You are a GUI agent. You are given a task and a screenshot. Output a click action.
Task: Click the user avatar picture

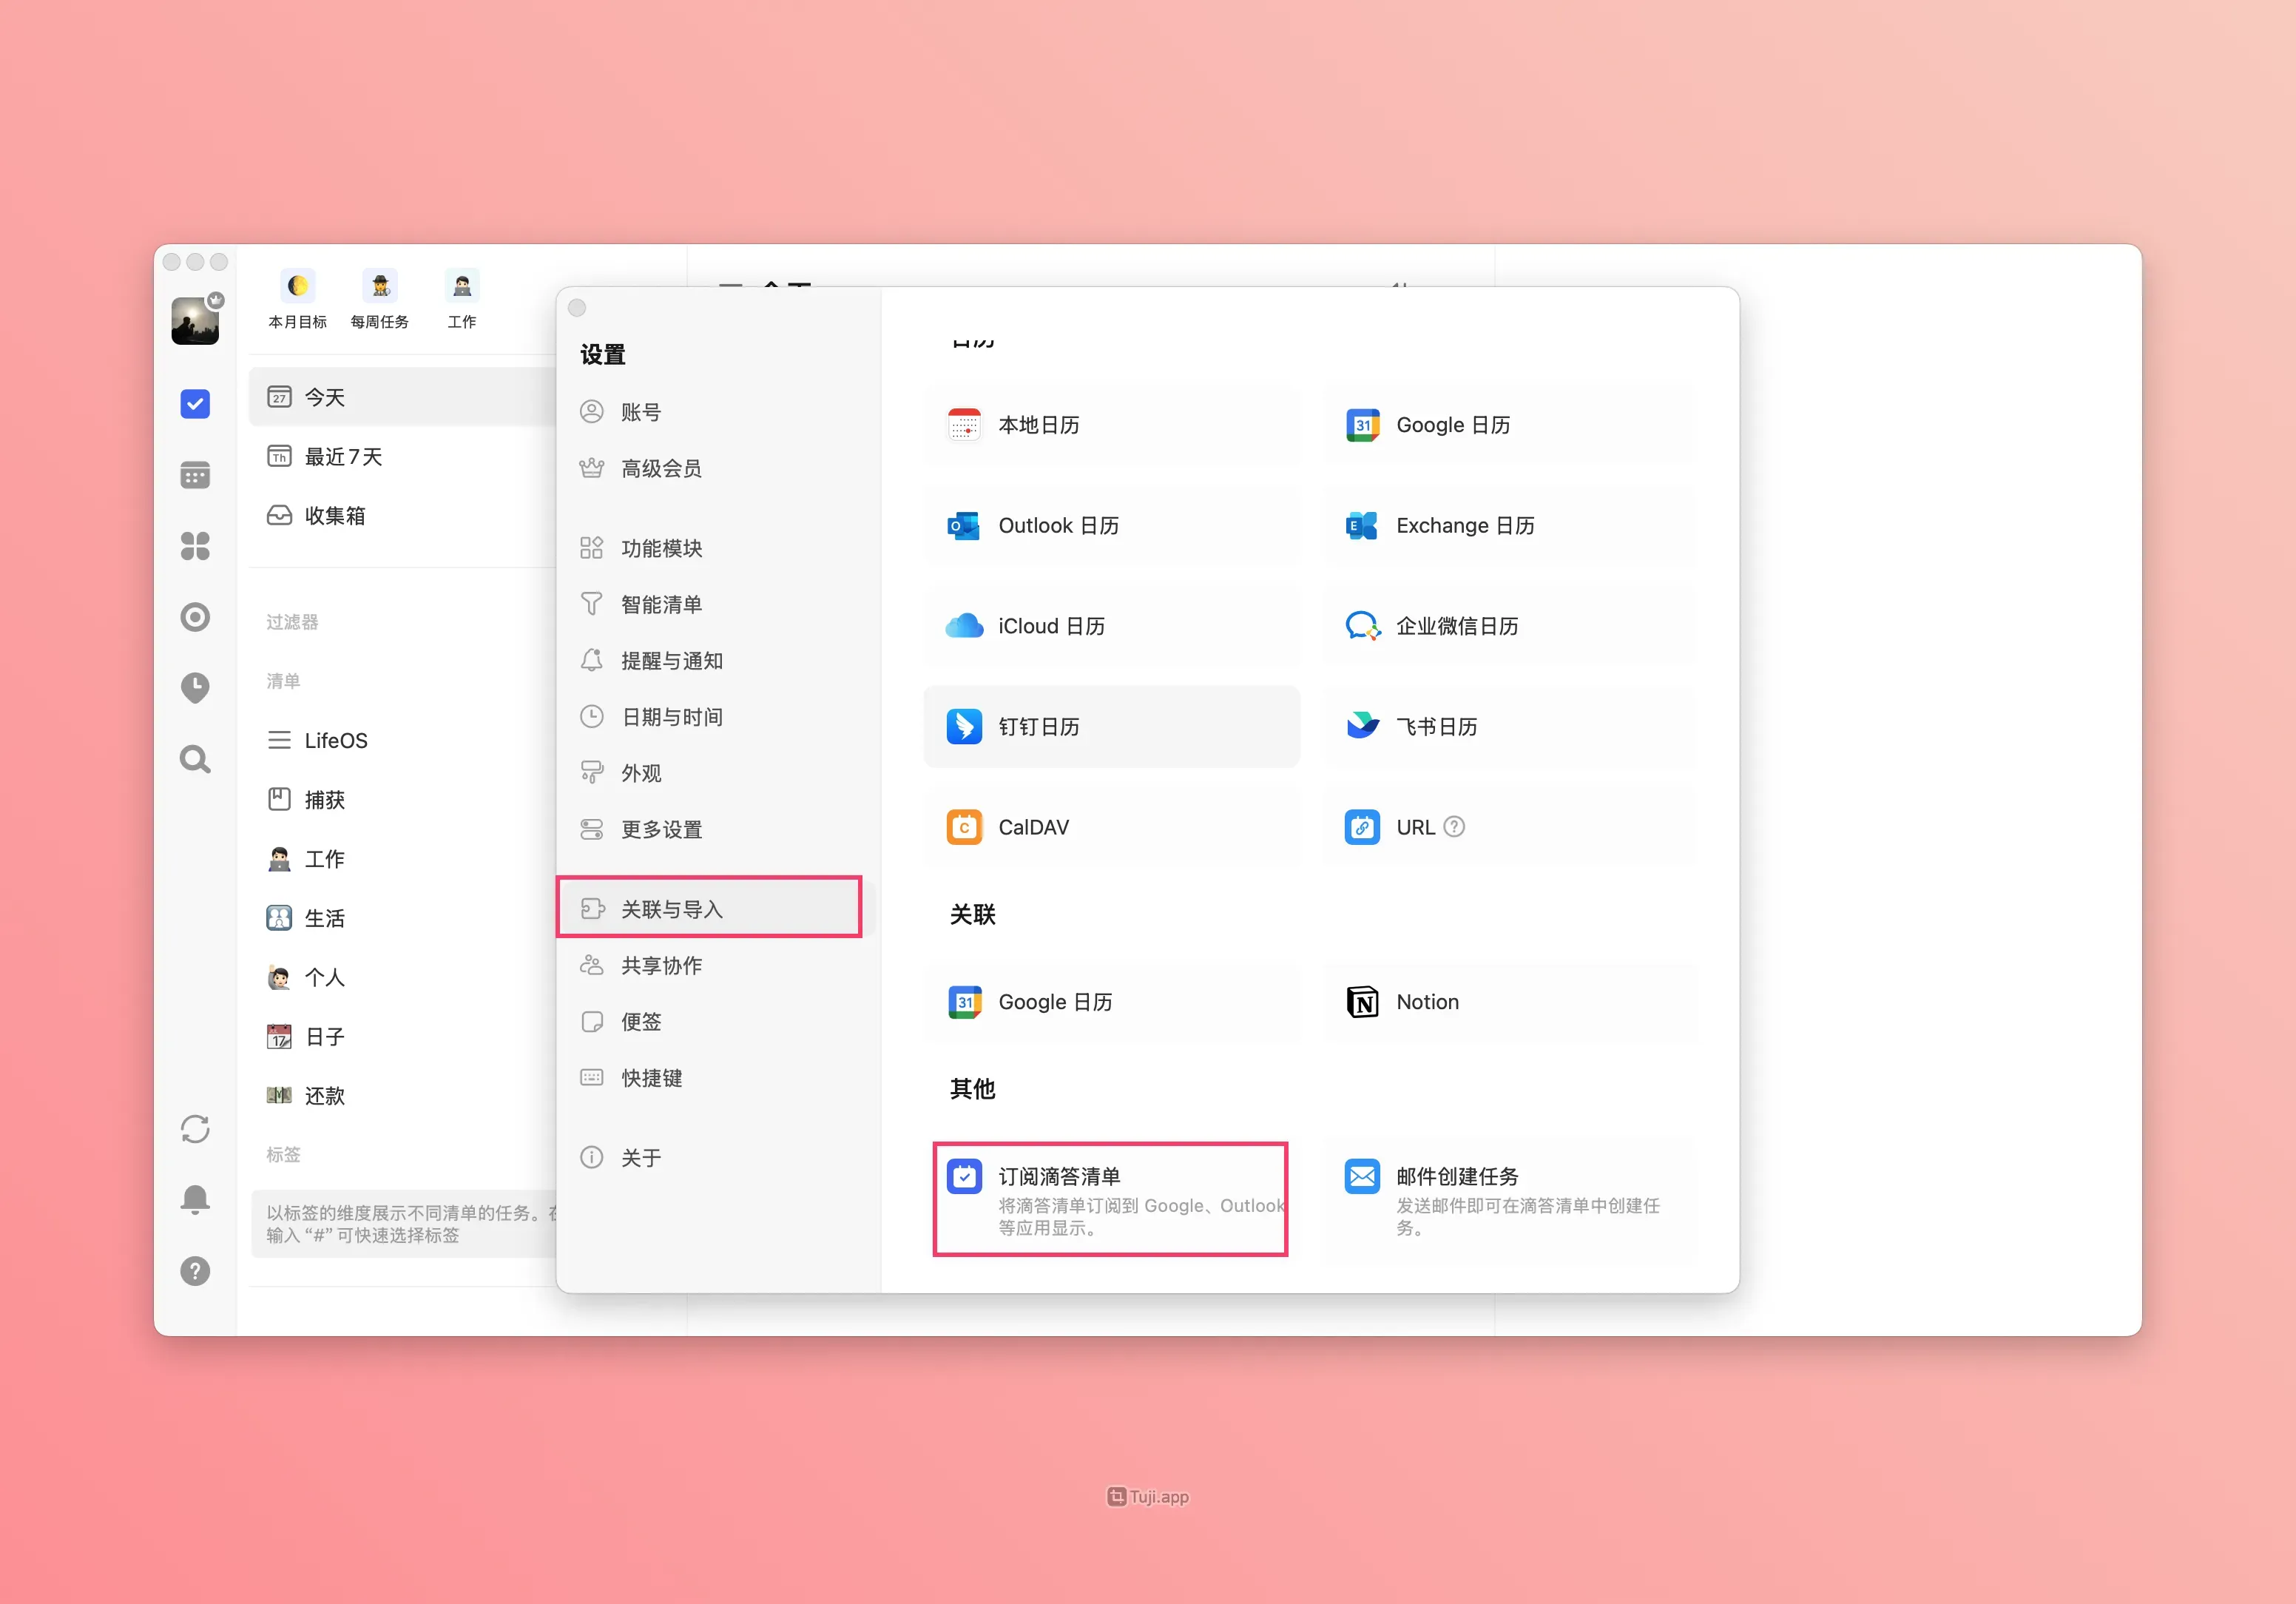click(195, 321)
